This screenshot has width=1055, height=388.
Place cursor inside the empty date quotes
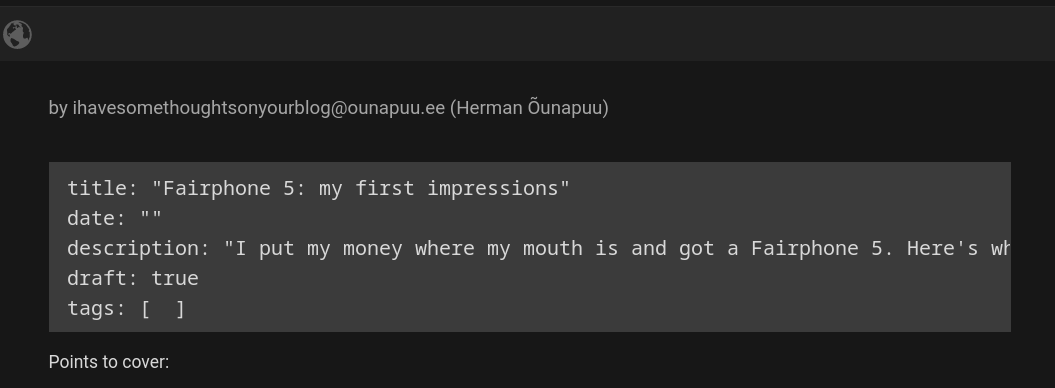151,217
